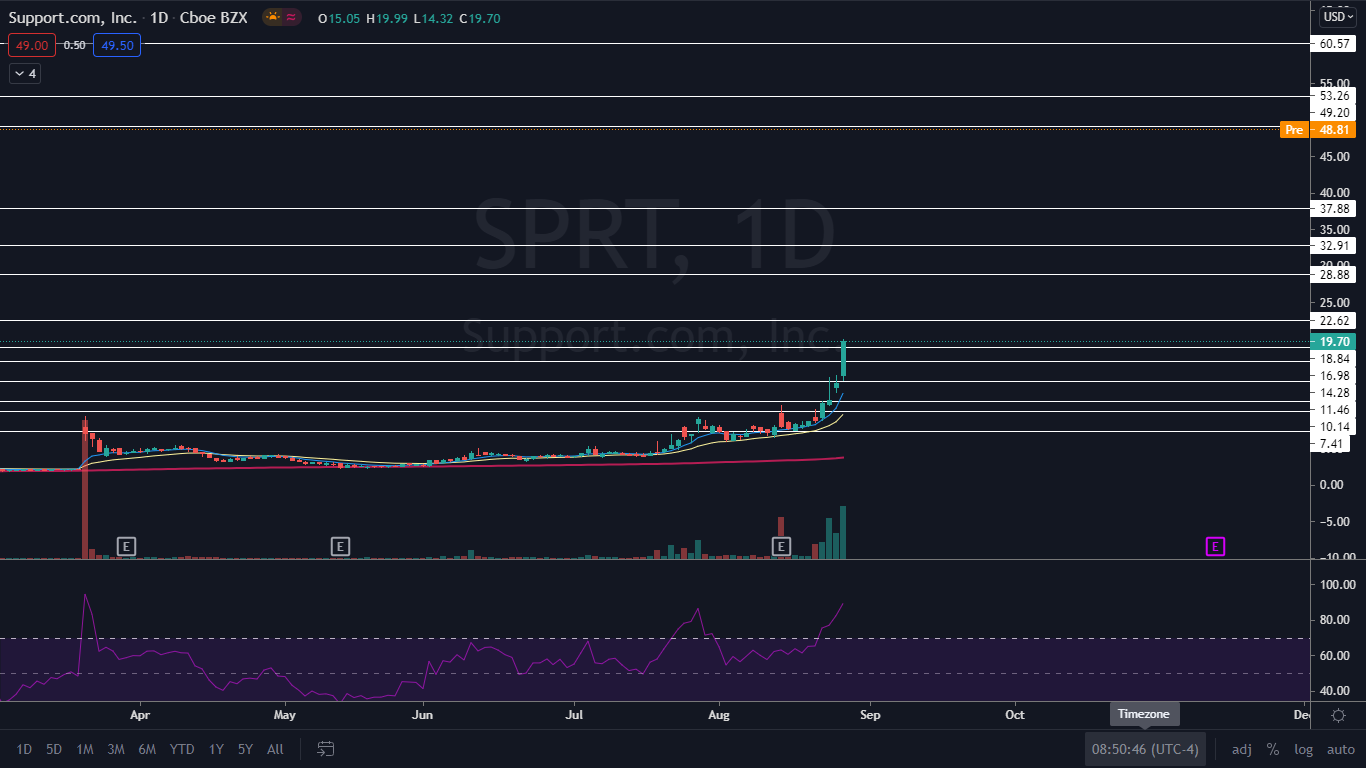
Task: Click the Sep label on the time axis
Action: point(869,715)
